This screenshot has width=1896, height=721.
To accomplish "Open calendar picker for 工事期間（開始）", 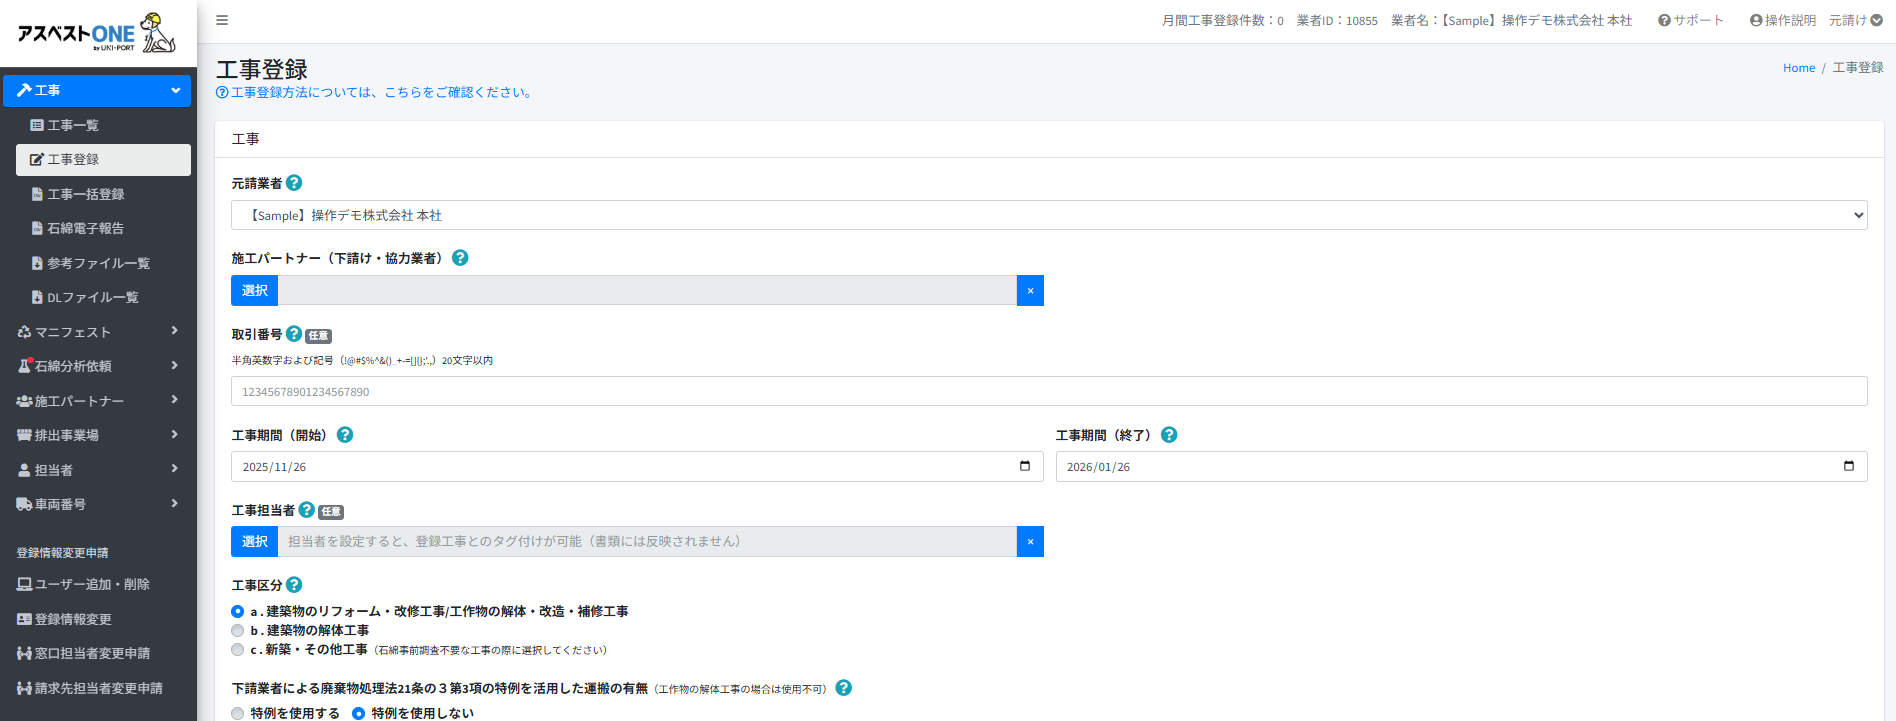I will tap(1024, 466).
